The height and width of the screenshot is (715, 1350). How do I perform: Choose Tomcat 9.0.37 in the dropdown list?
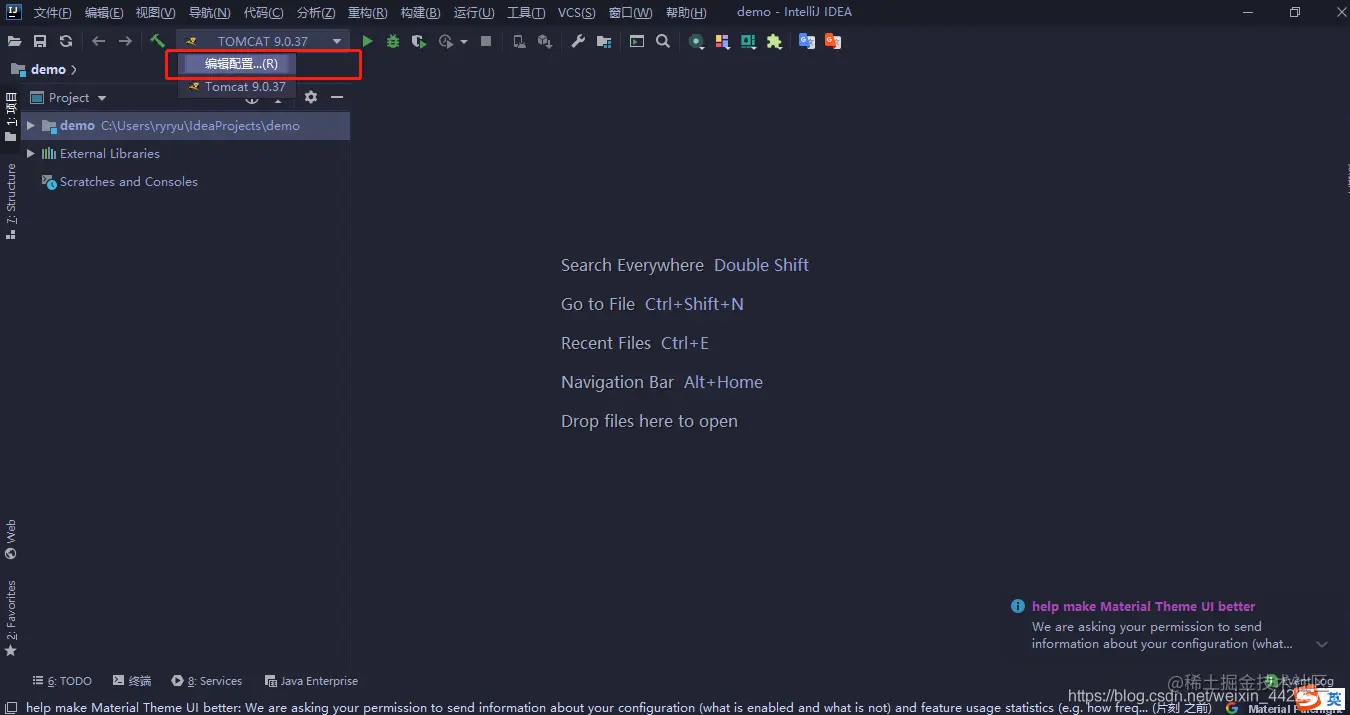point(237,87)
